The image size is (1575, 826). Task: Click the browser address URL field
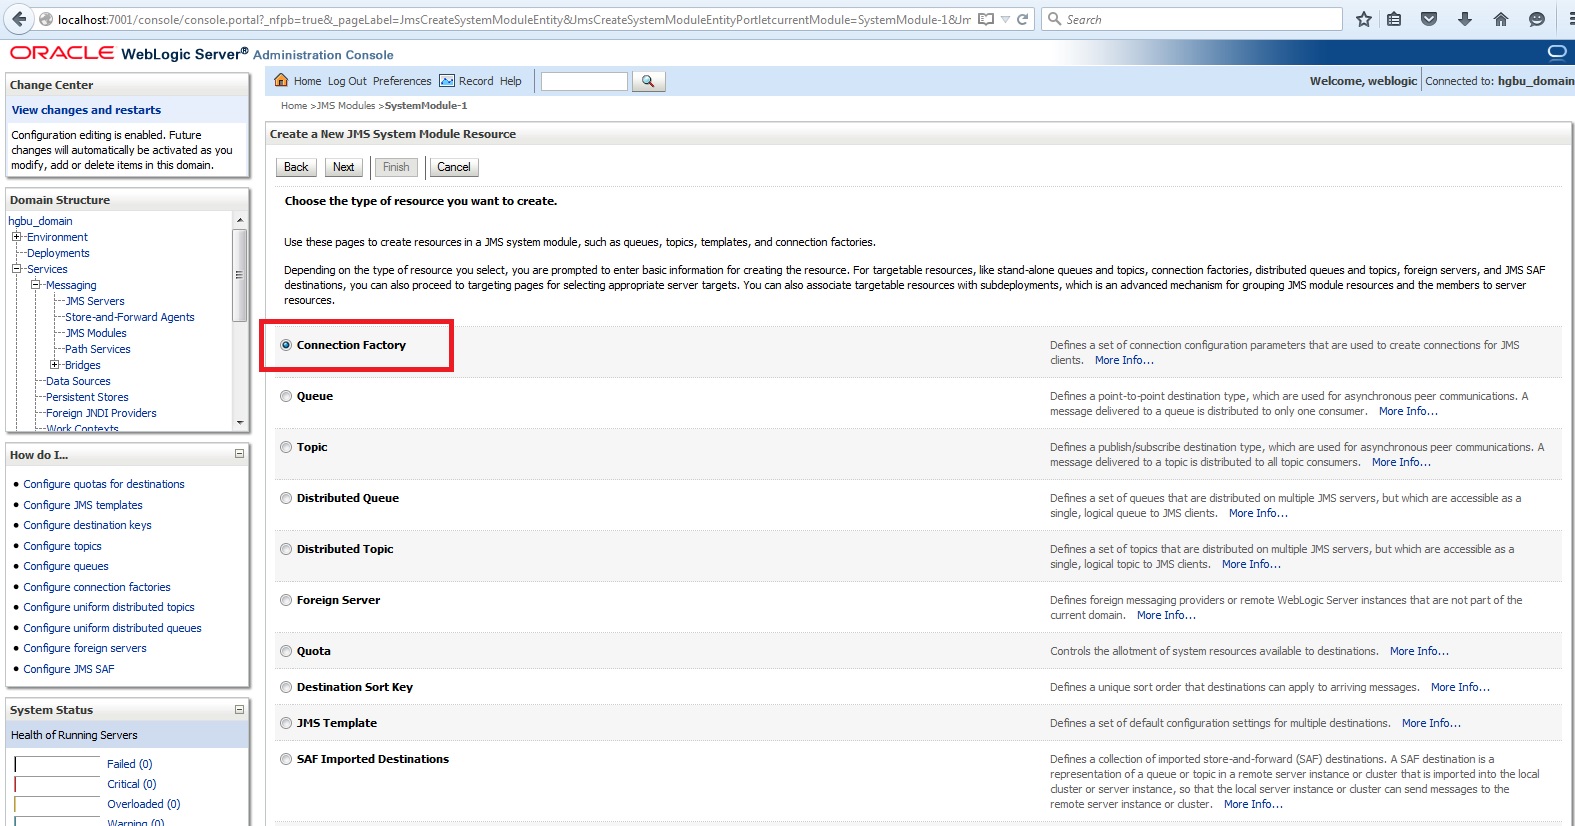coord(514,19)
